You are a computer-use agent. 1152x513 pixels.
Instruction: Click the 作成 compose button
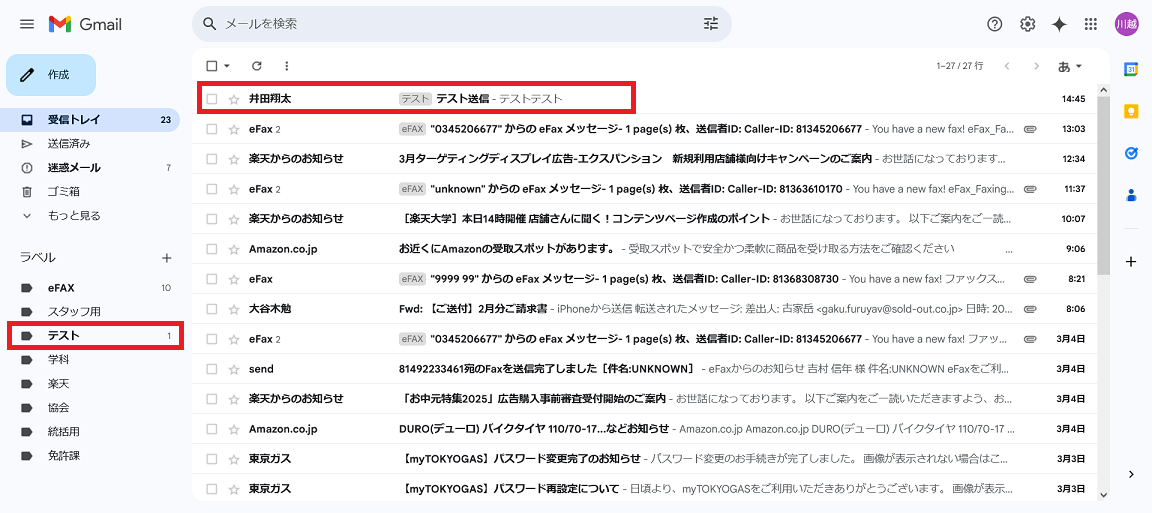click(x=51, y=75)
